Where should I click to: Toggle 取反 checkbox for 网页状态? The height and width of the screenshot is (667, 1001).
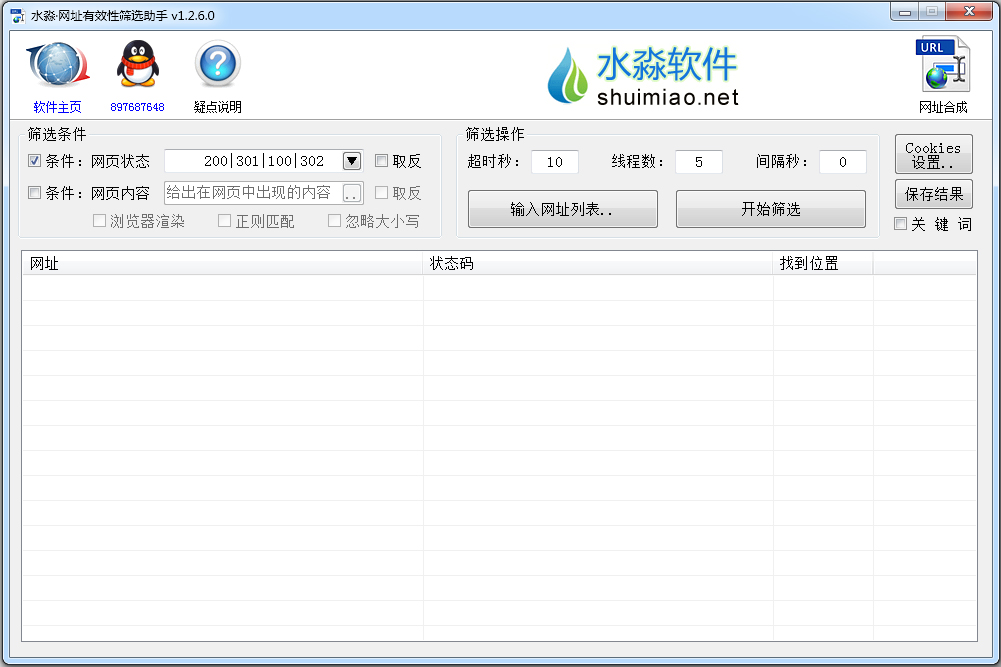[x=382, y=161]
